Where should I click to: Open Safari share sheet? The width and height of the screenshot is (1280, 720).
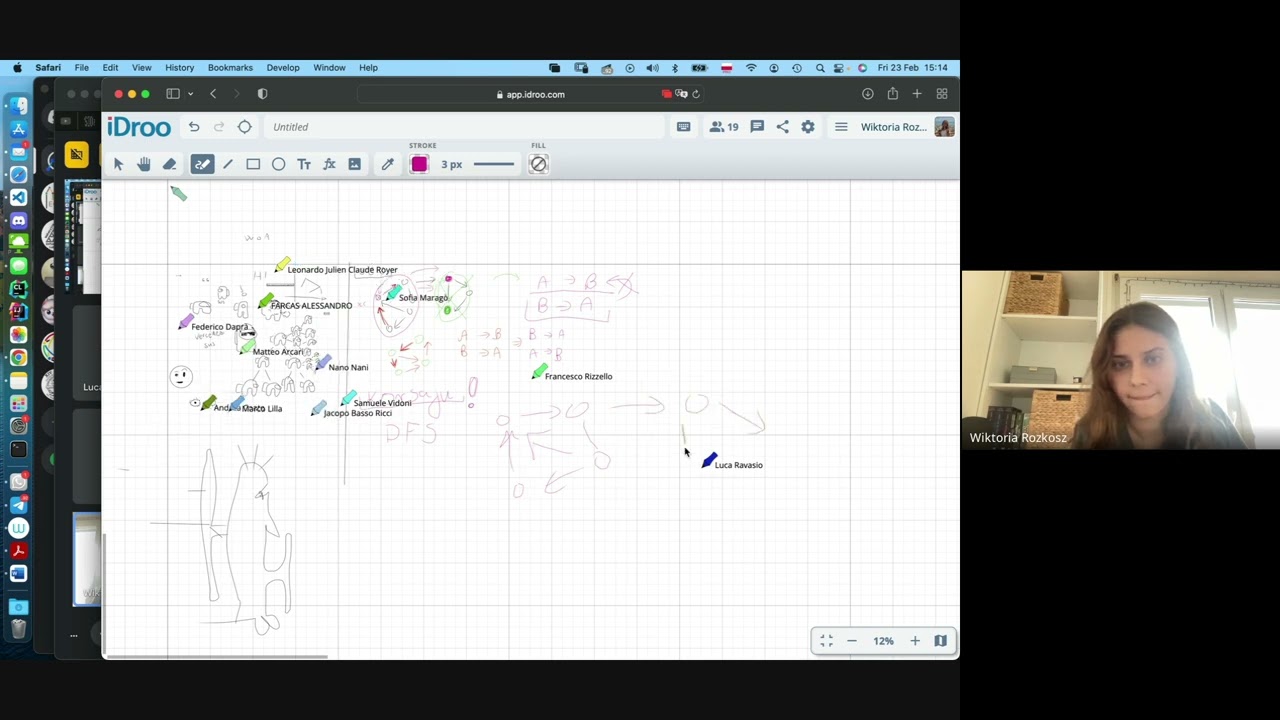click(892, 94)
